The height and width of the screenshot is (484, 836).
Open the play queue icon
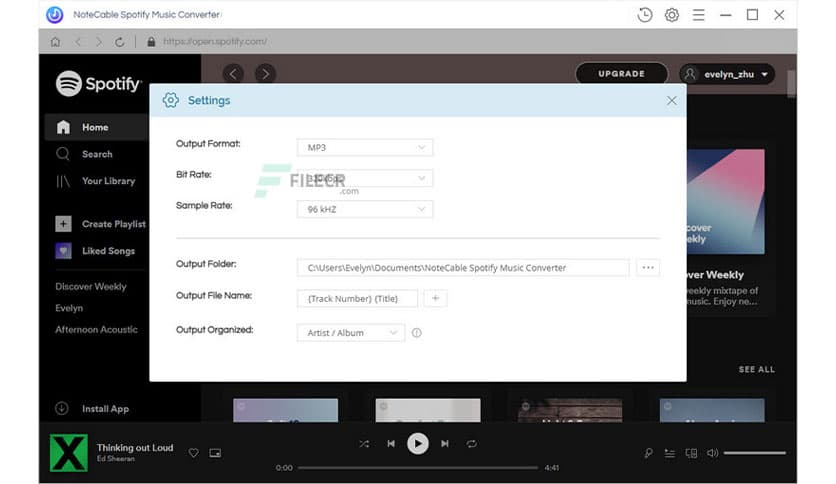[x=670, y=453]
